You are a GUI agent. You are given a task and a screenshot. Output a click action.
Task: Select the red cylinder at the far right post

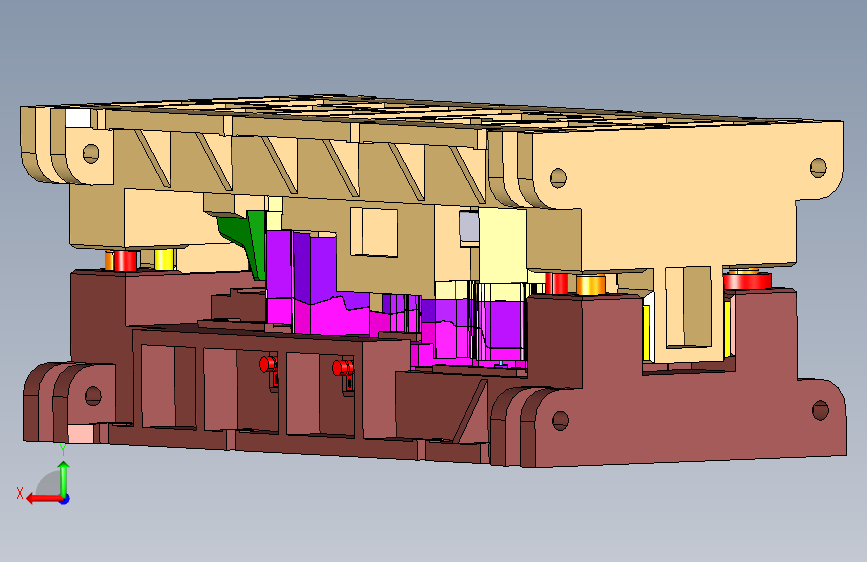tap(747, 280)
